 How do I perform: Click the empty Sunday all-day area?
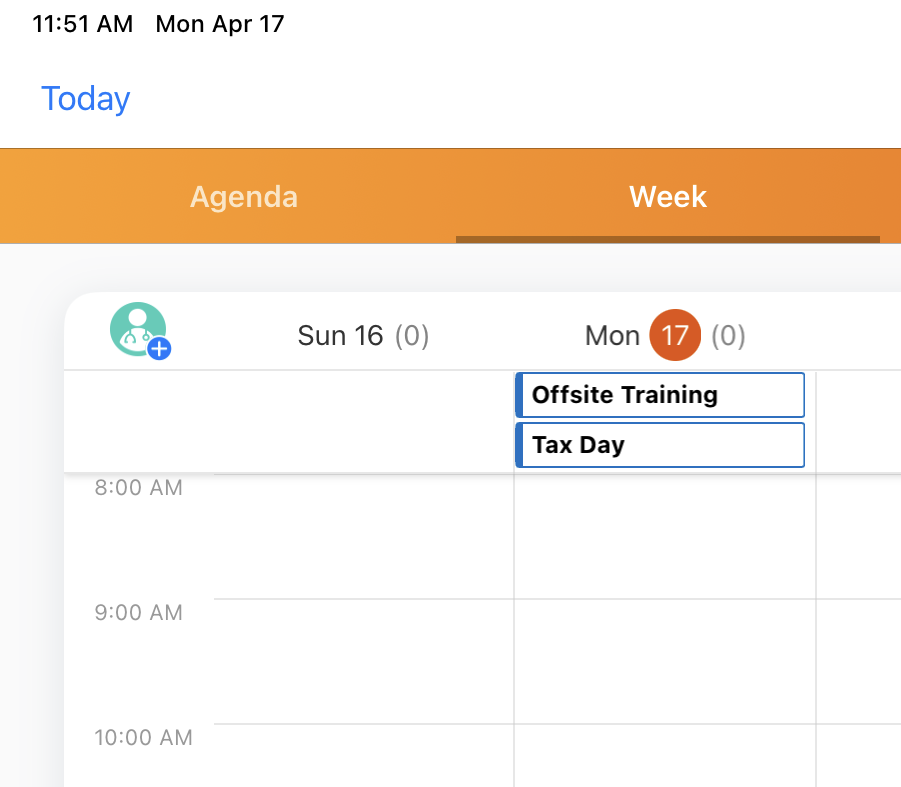pos(363,420)
